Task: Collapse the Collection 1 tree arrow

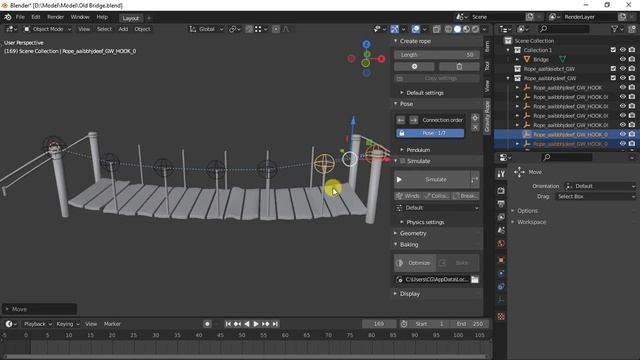Action: pyautogui.click(x=508, y=50)
